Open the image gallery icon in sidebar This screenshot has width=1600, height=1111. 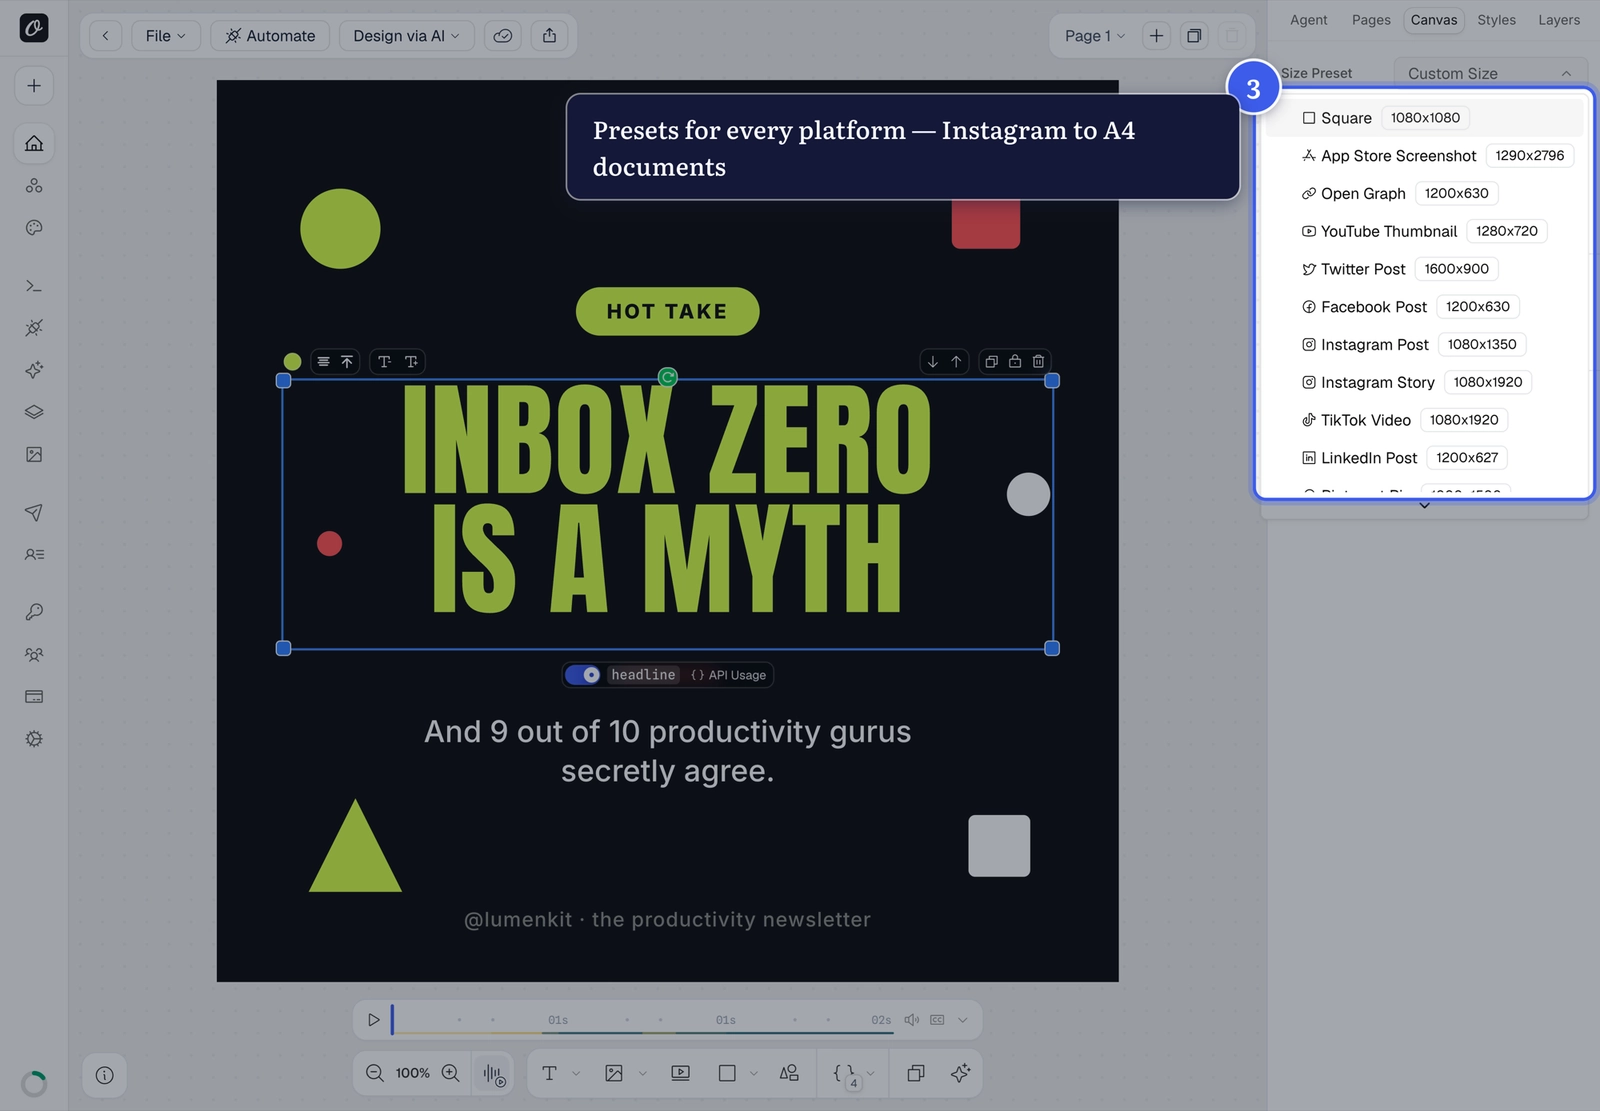[x=34, y=454]
